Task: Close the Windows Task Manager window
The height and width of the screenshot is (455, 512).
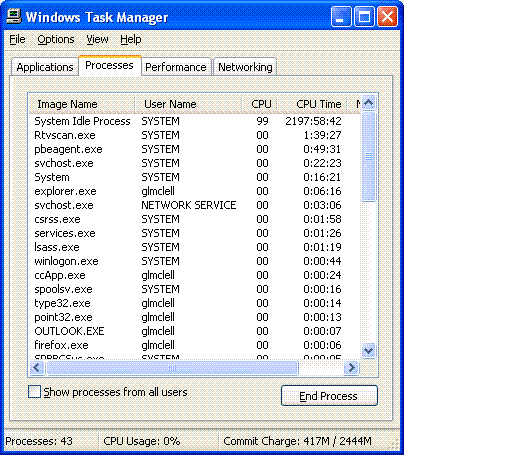Action: pyautogui.click(x=387, y=17)
